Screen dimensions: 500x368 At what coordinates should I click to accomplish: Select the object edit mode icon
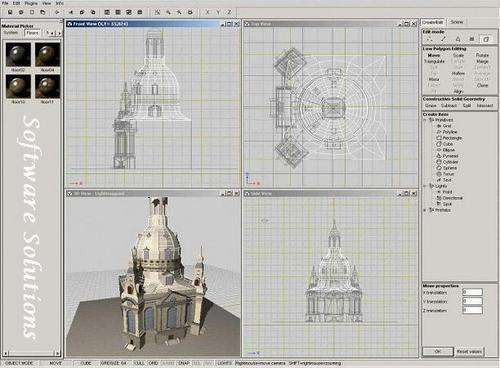[x=486, y=39]
